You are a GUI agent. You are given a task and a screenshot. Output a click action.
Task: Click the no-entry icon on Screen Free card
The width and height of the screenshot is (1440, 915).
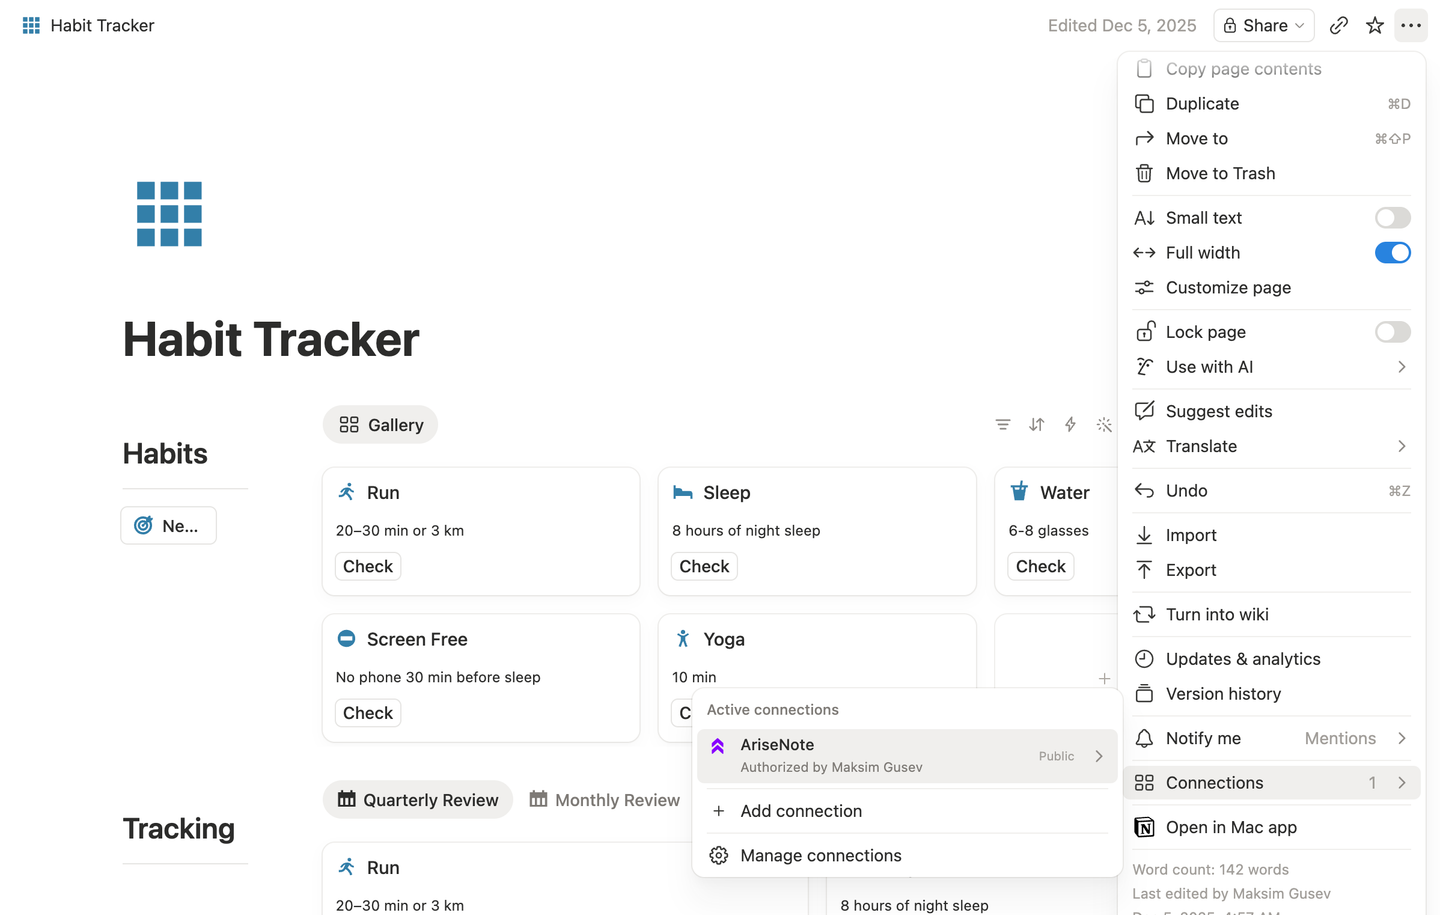pos(346,639)
